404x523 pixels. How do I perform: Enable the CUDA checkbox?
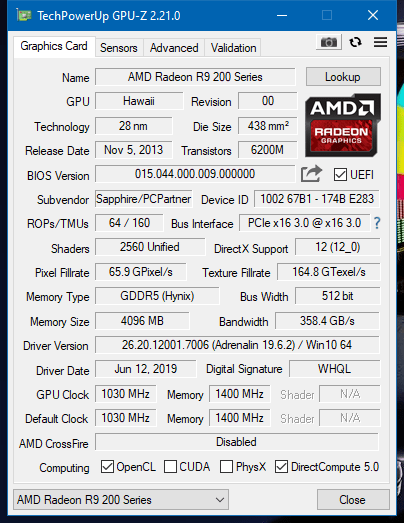(x=170, y=467)
